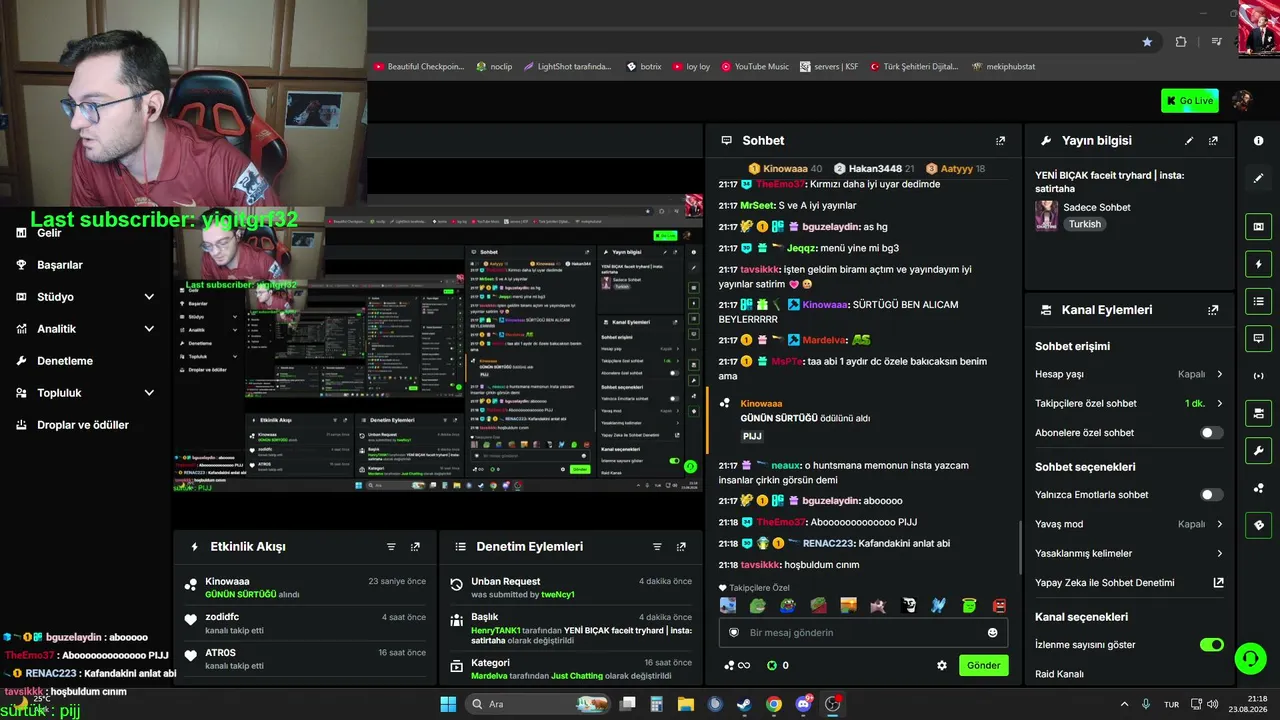Pop out the Sohbet chat panel

click(x=1000, y=141)
